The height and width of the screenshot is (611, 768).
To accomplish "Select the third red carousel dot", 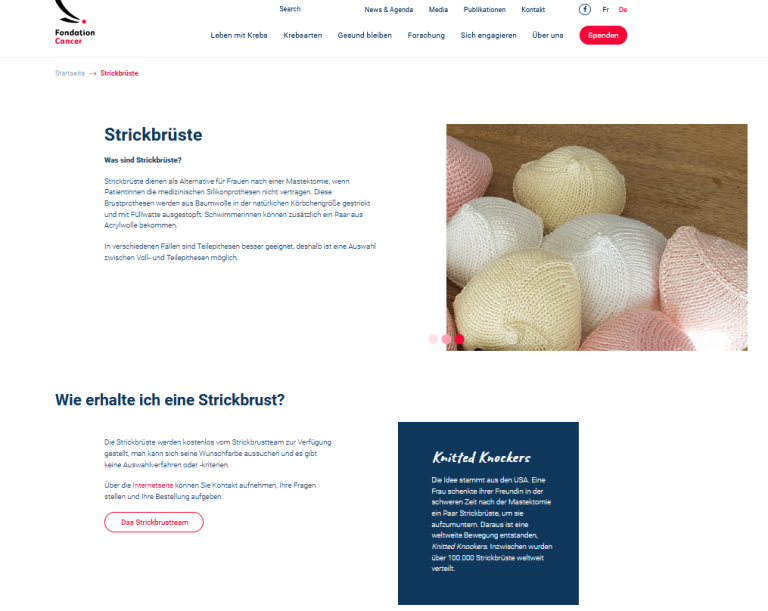I will click(x=459, y=339).
